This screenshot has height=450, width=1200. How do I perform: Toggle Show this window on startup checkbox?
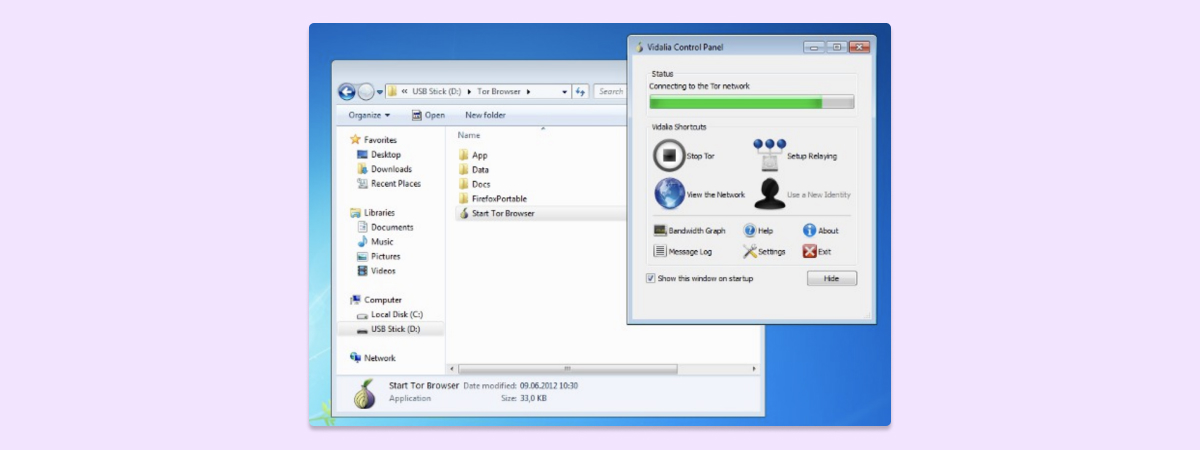pyautogui.click(x=650, y=278)
